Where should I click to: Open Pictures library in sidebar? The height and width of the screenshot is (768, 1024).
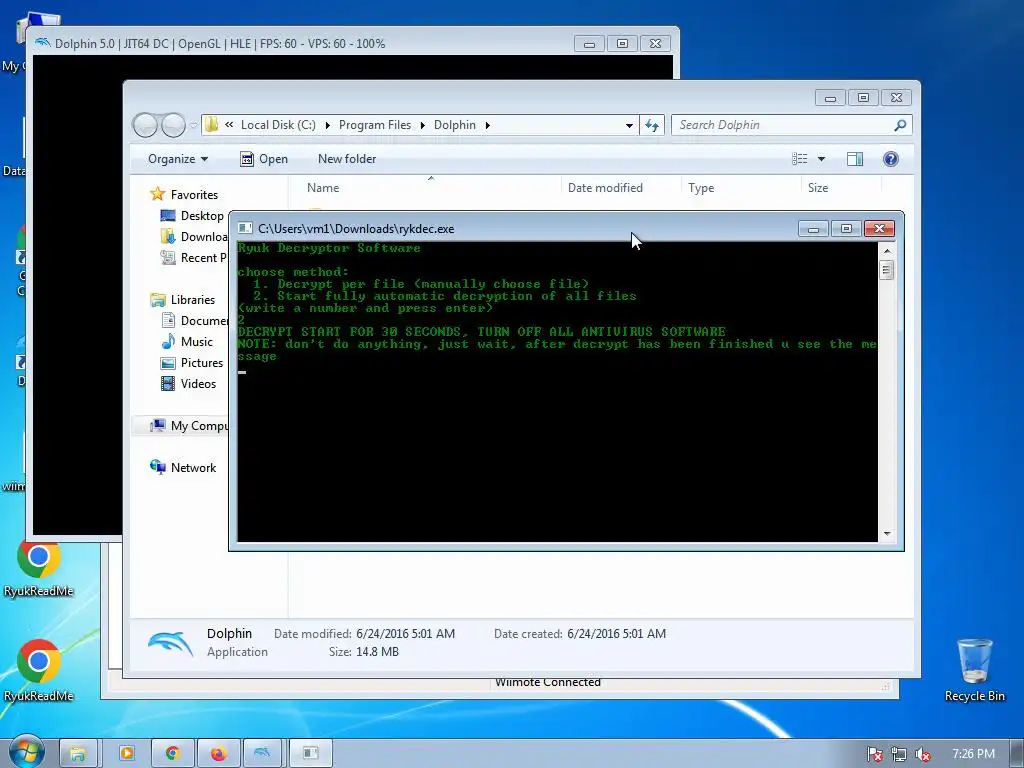pyautogui.click(x=192, y=362)
